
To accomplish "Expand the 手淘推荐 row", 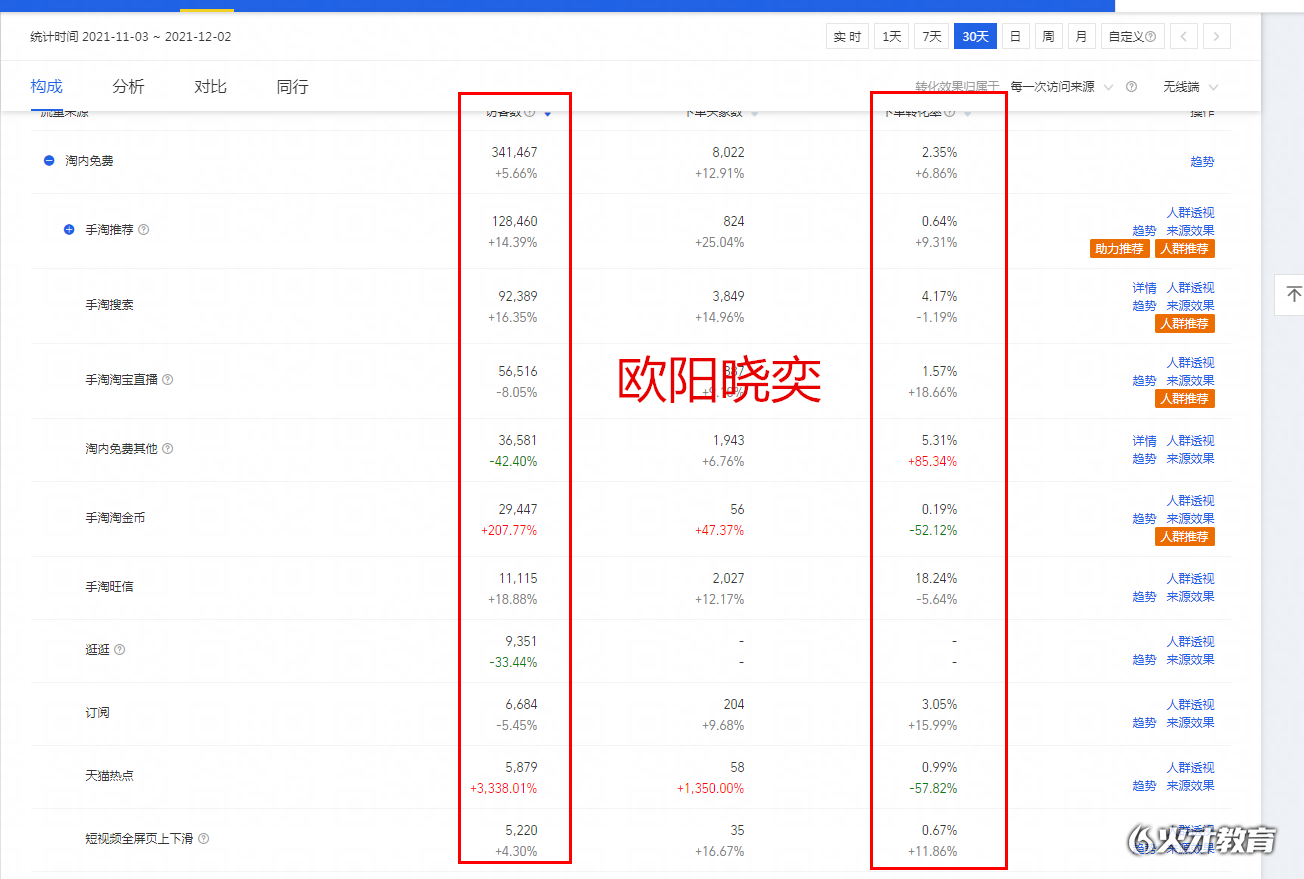I will (69, 230).
